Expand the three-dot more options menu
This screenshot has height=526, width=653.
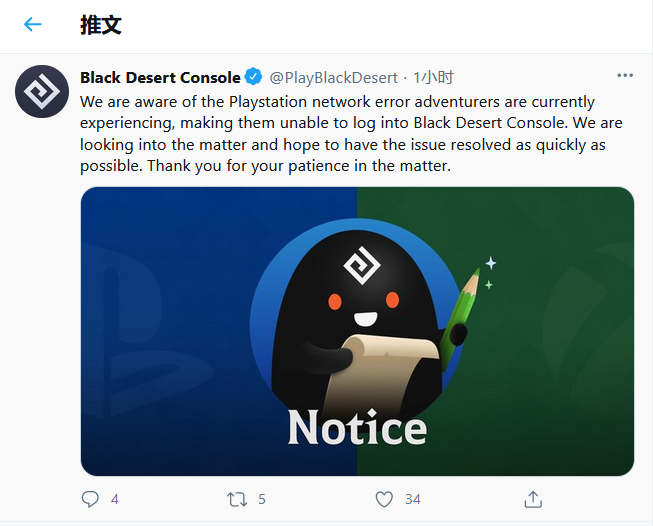click(625, 76)
